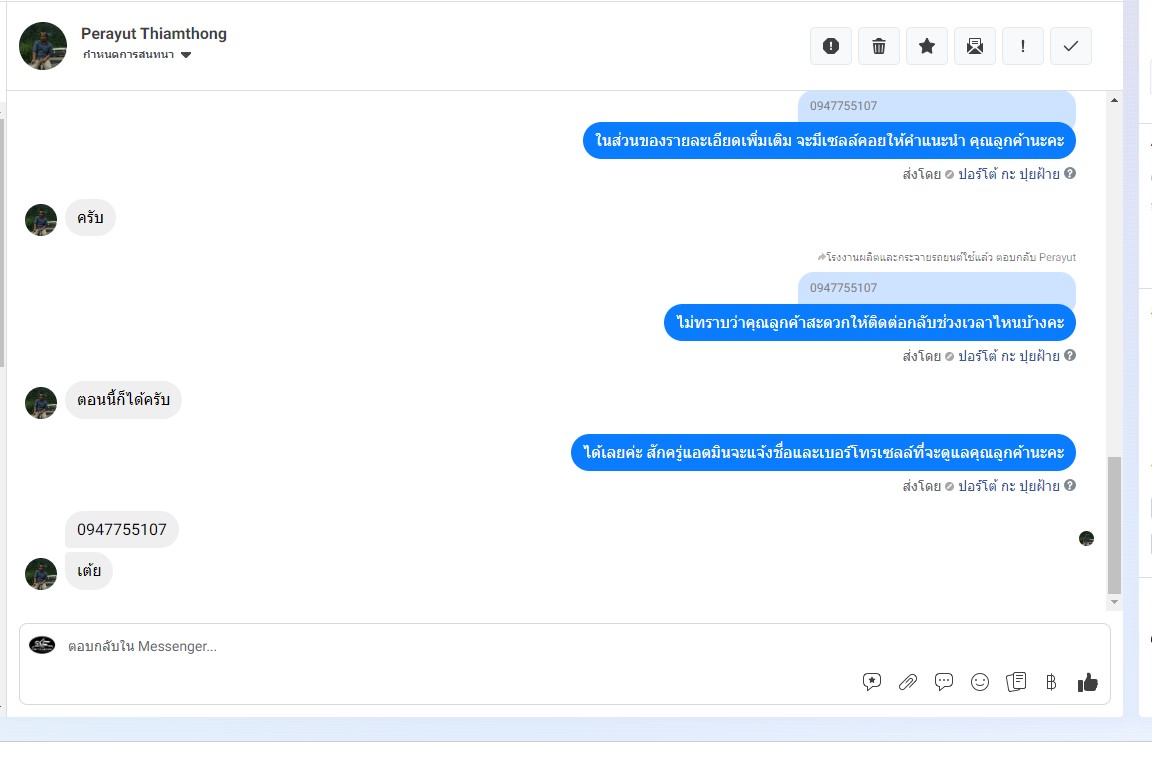The height and width of the screenshot is (776, 1152).
Task: Click the 0947755107 customer message bubble
Action: (x=122, y=529)
